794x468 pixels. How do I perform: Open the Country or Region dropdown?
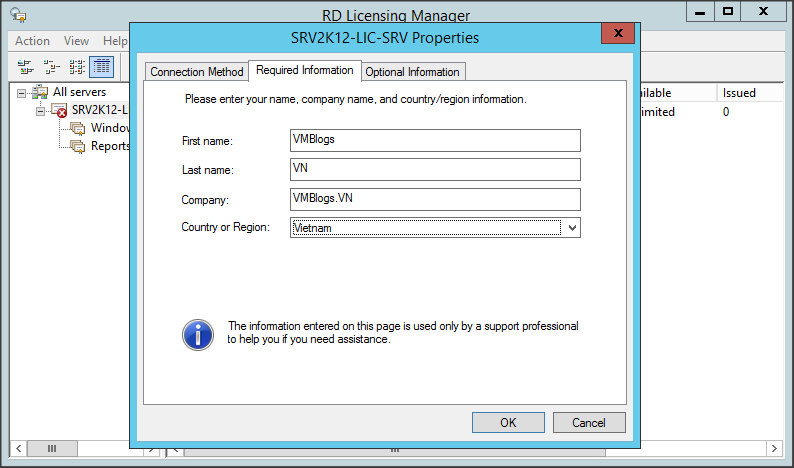571,228
